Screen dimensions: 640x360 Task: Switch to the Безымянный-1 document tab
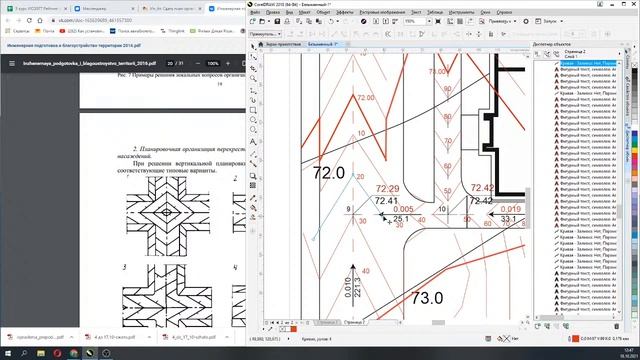point(323,44)
